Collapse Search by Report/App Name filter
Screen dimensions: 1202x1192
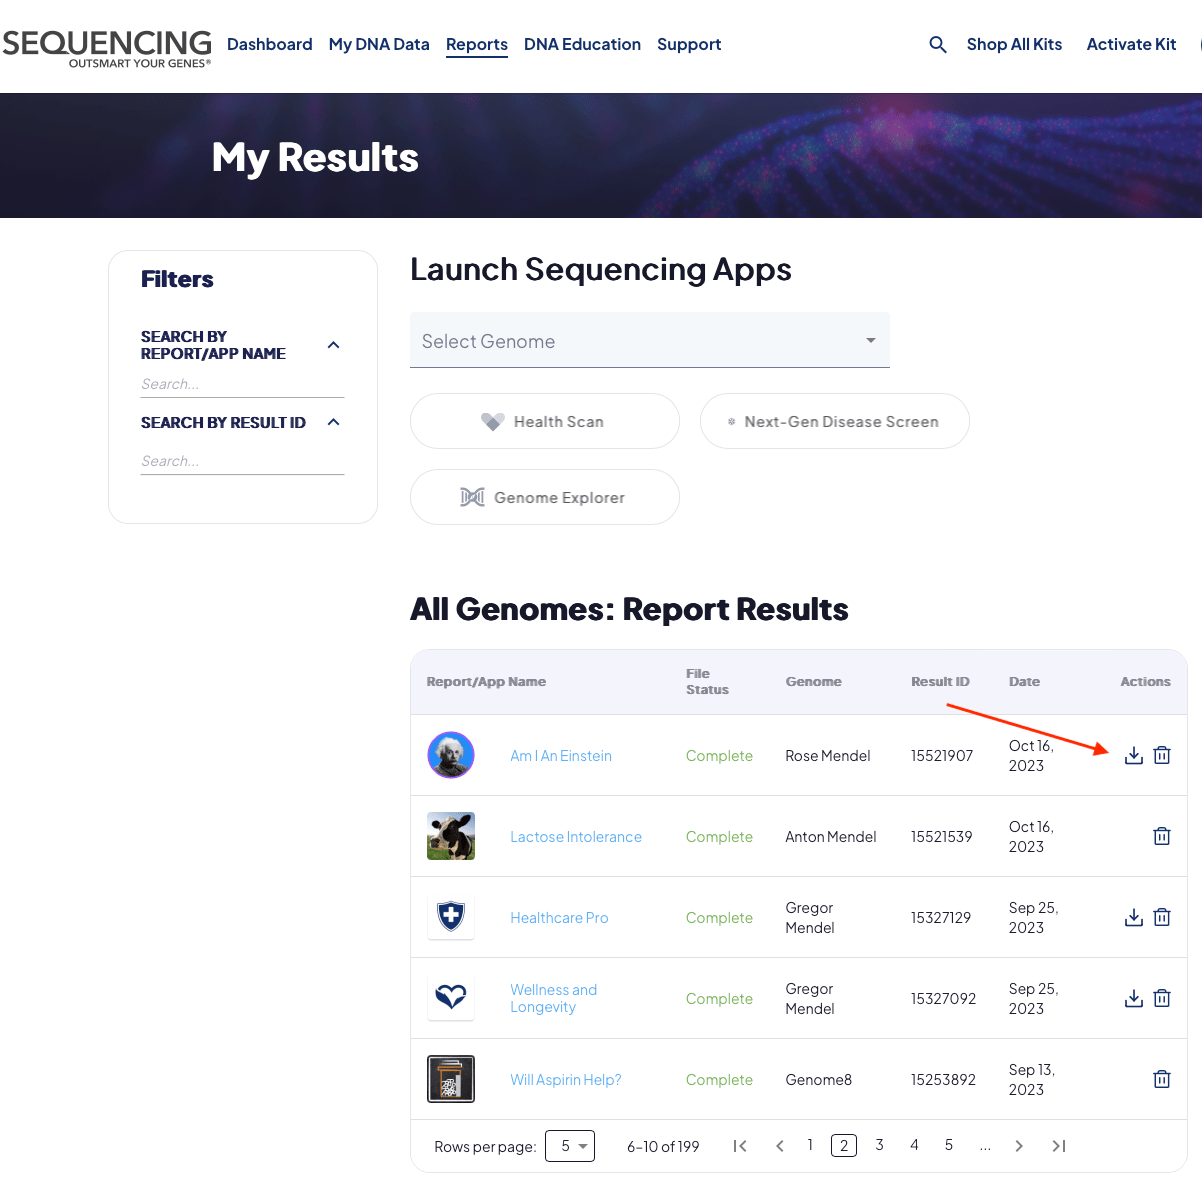pyautogui.click(x=334, y=345)
